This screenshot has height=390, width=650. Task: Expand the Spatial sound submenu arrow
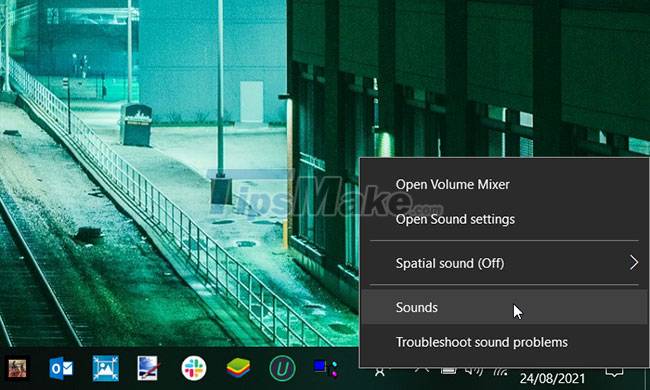pos(634,263)
